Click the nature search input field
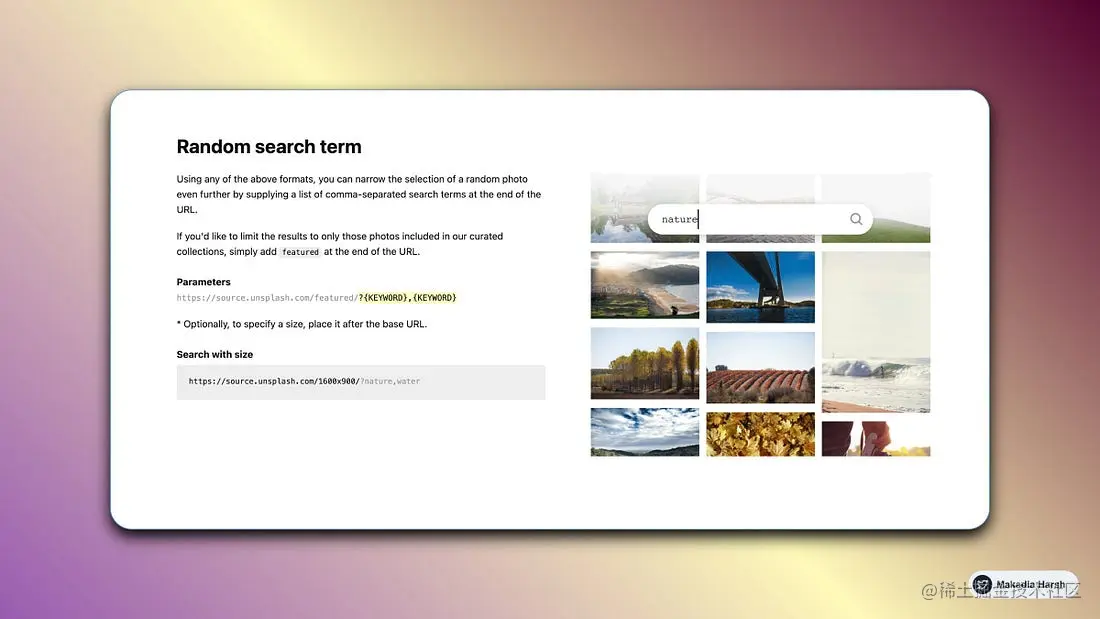Screen dimensions: 1100x619 pos(760,220)
